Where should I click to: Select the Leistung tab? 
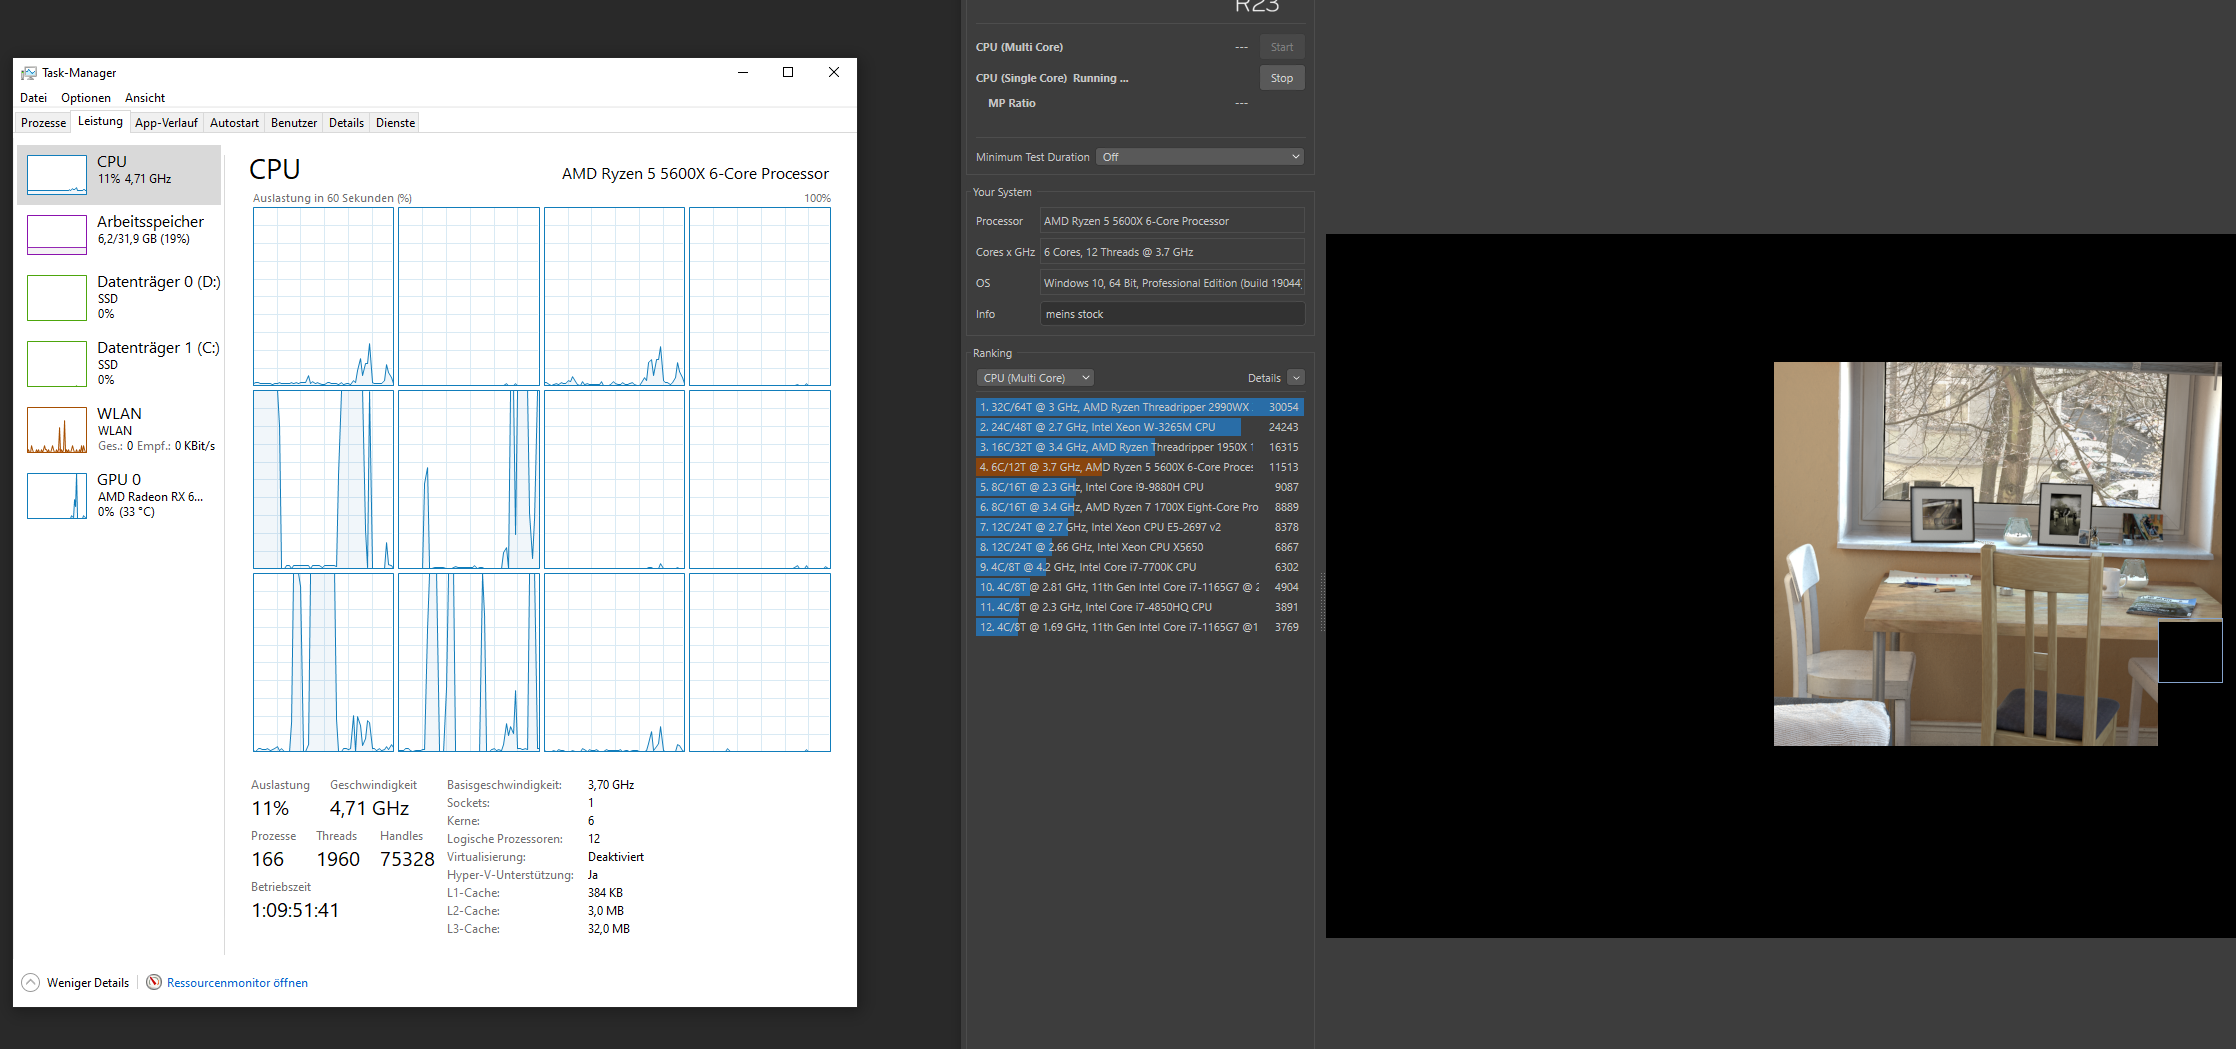[100, 121]
